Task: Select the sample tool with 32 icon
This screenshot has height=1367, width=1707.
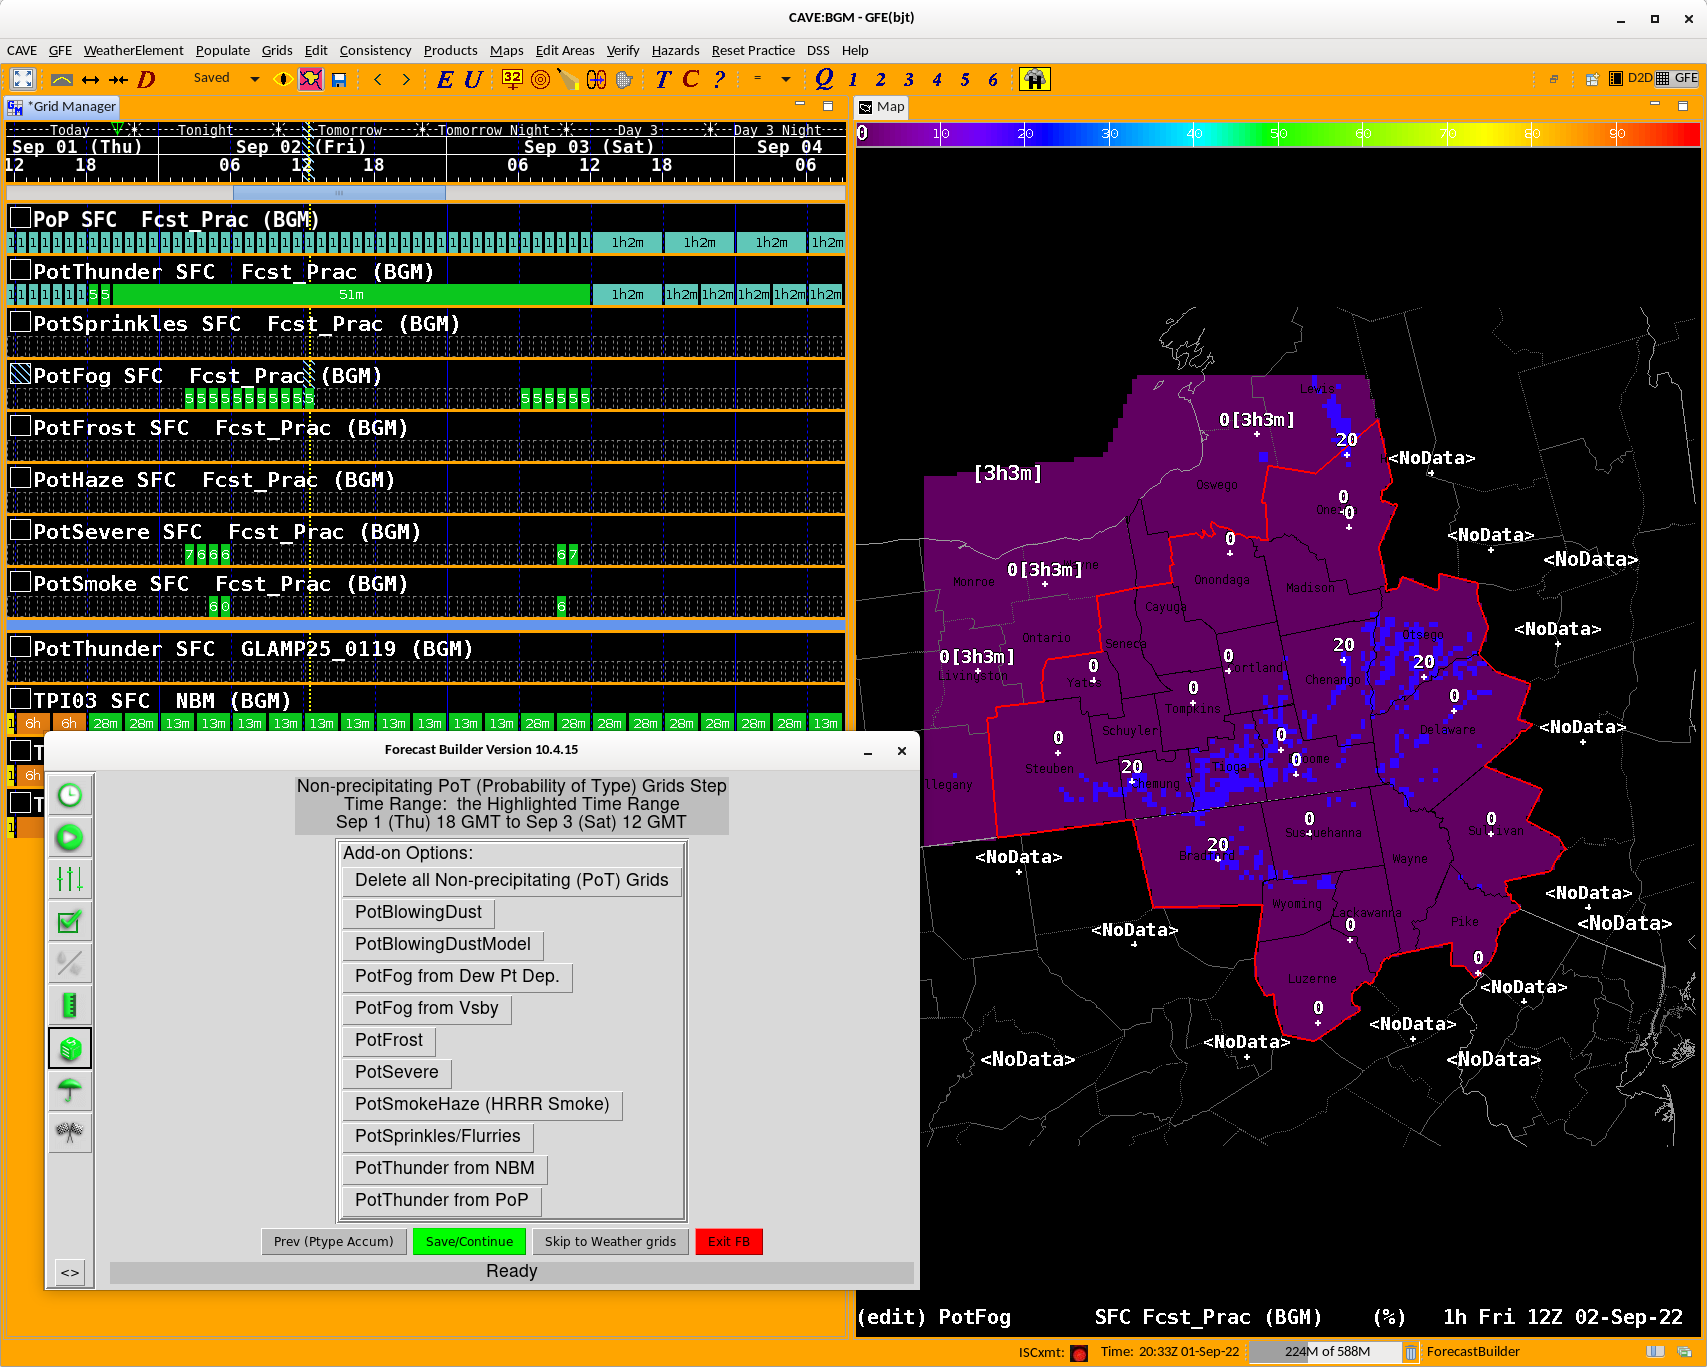Action: tap(512, 79)
